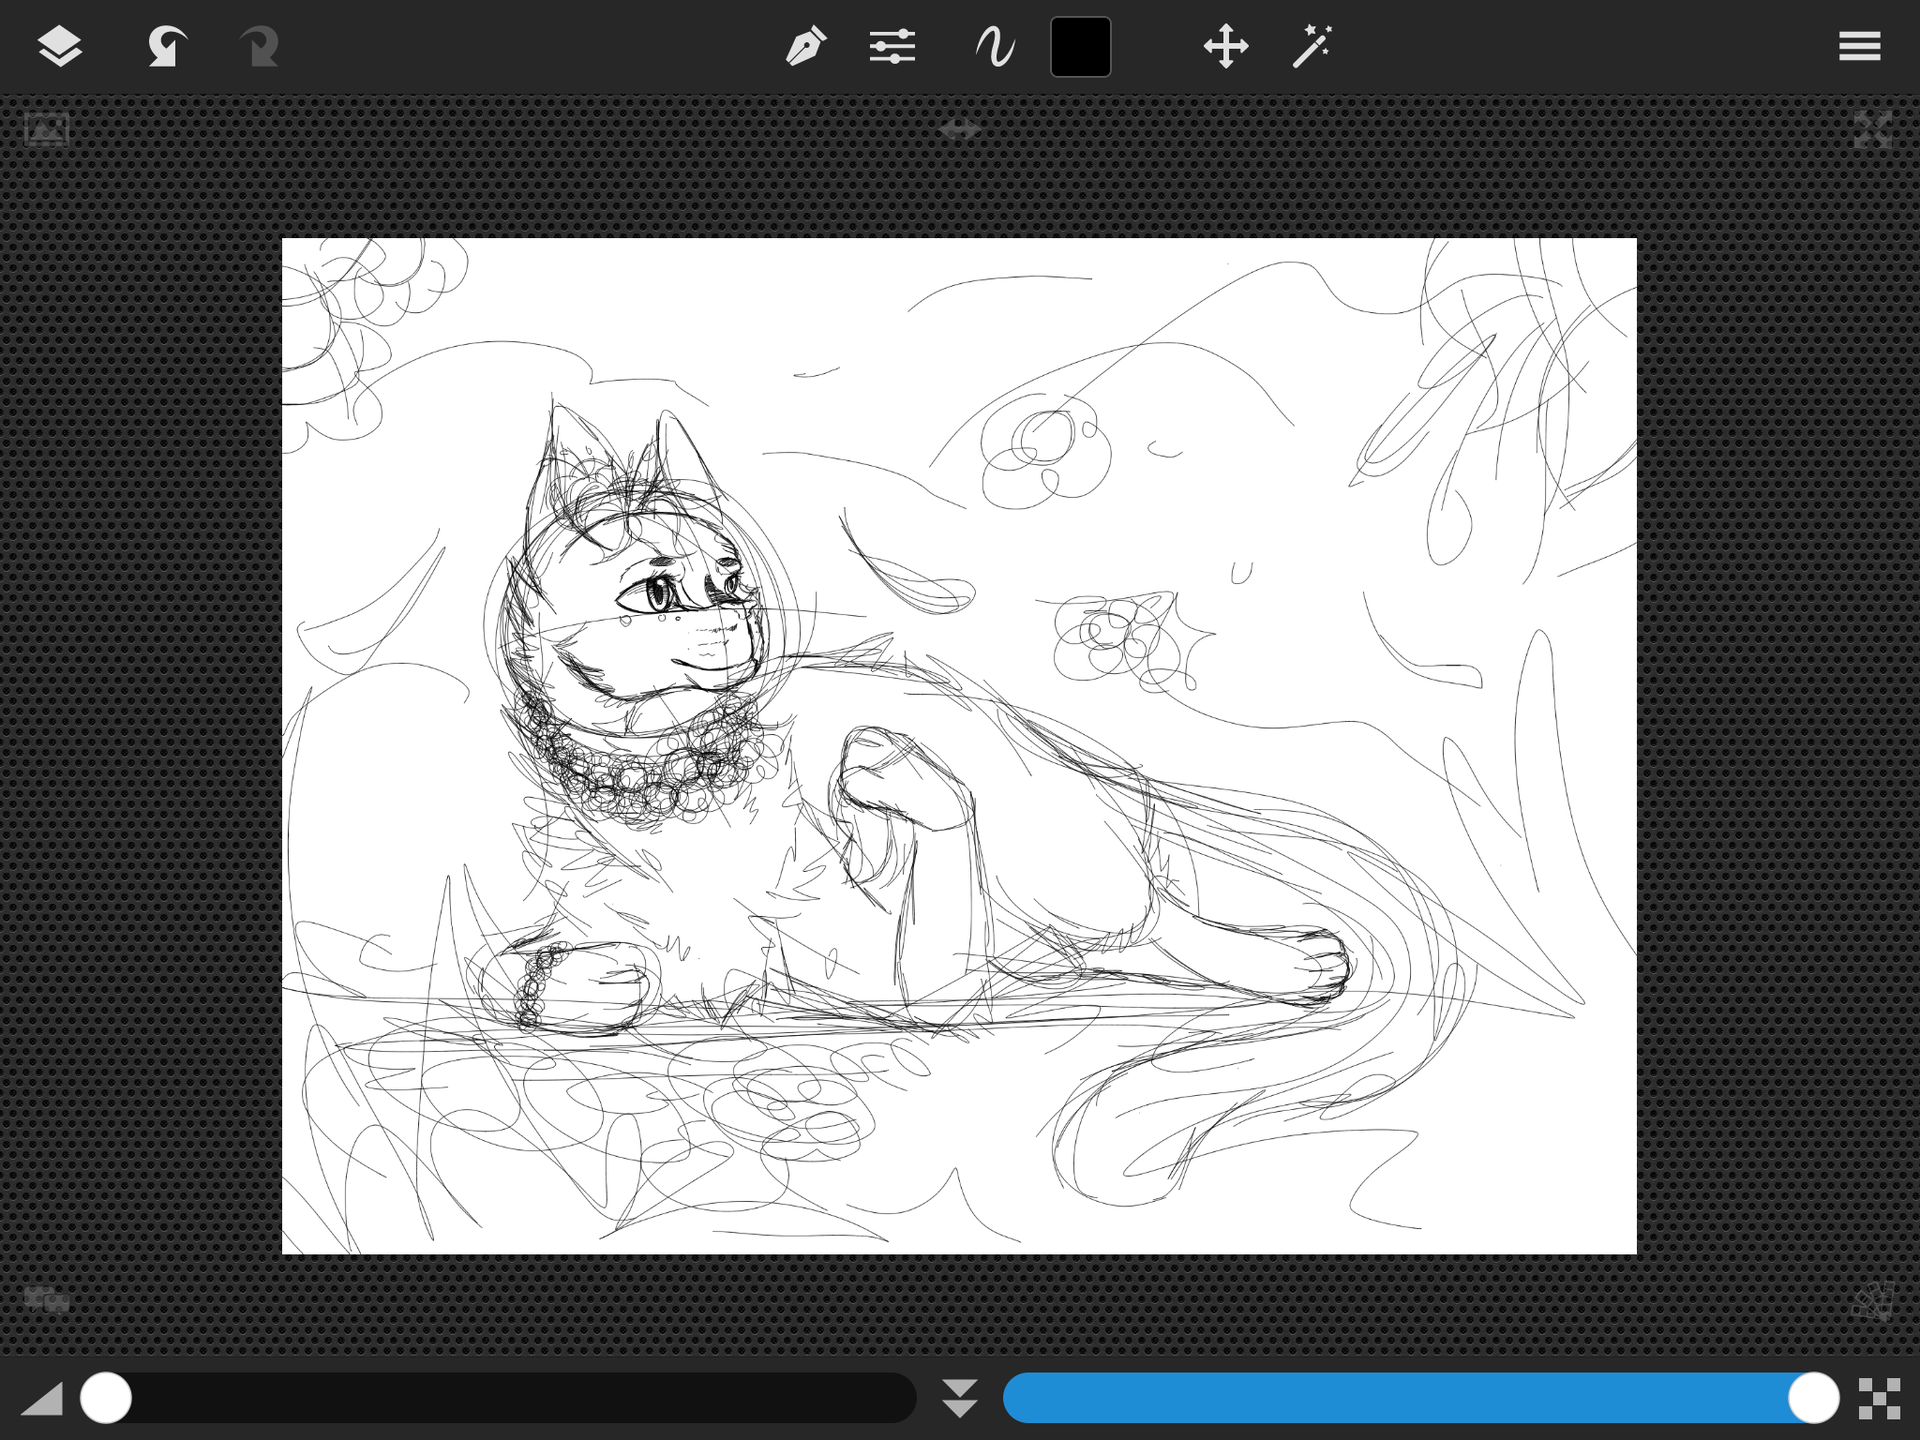Select the magic wand tool
Viewport: 1920px width, 1440px height.
click(1313, 46)
